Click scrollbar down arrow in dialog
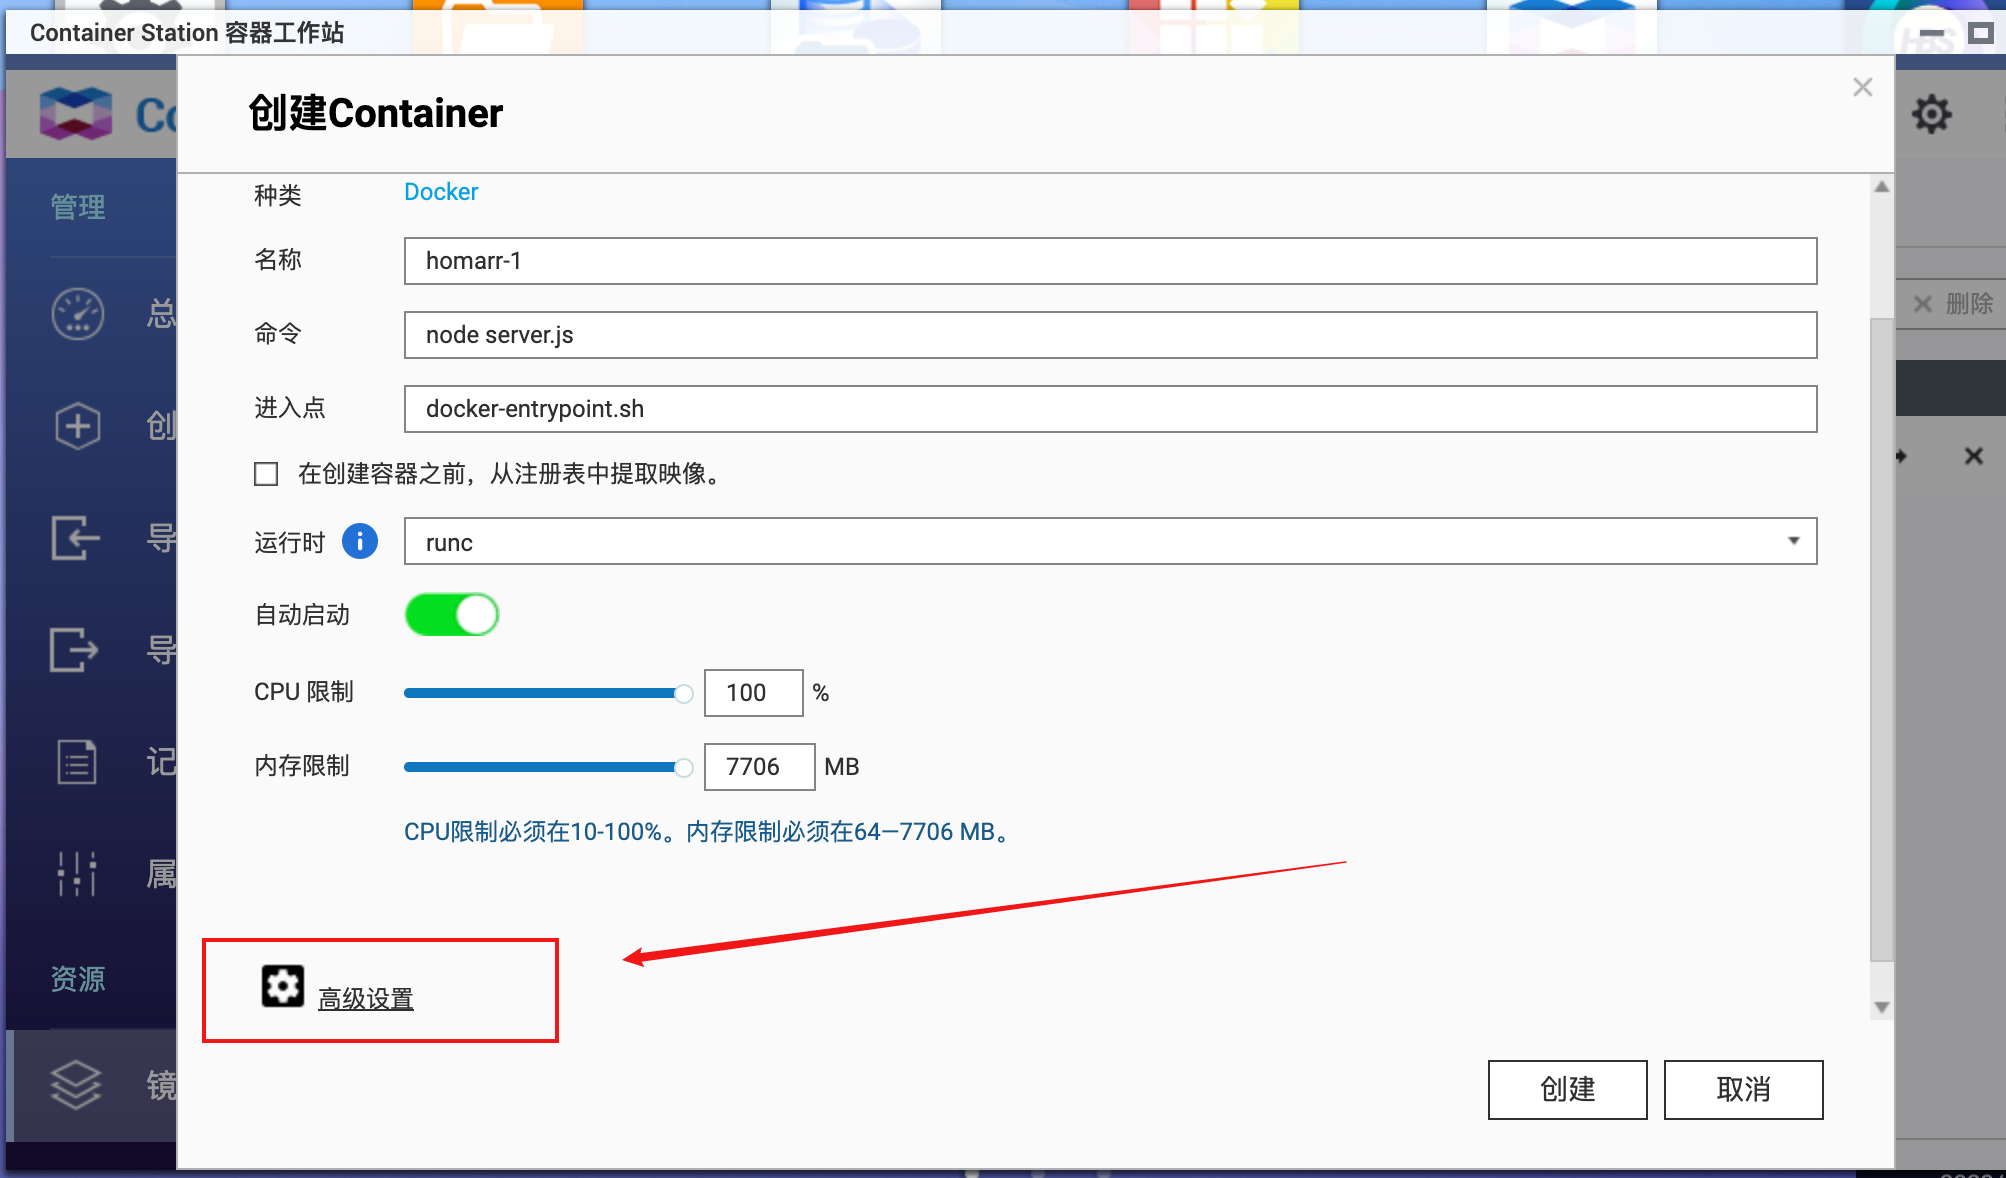2006x1178 pixels. (x=1882, y=1007)
